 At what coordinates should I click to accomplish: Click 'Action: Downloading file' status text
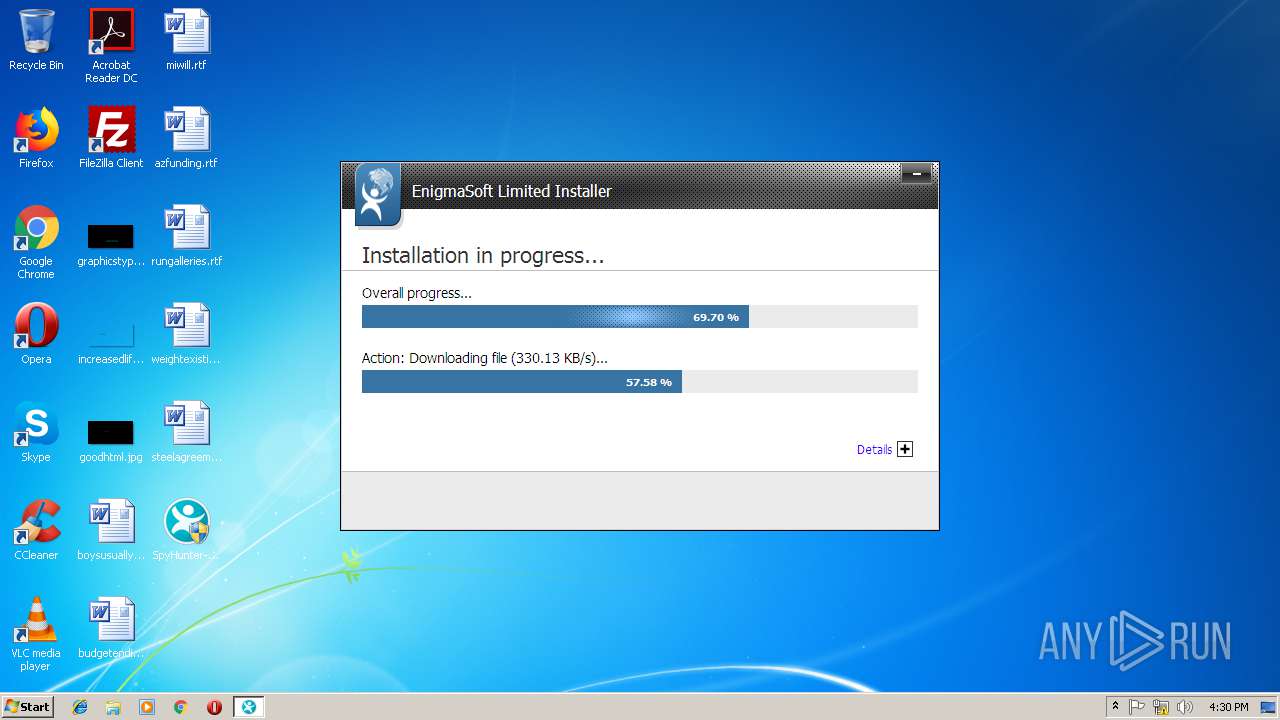tap(484, 358)
